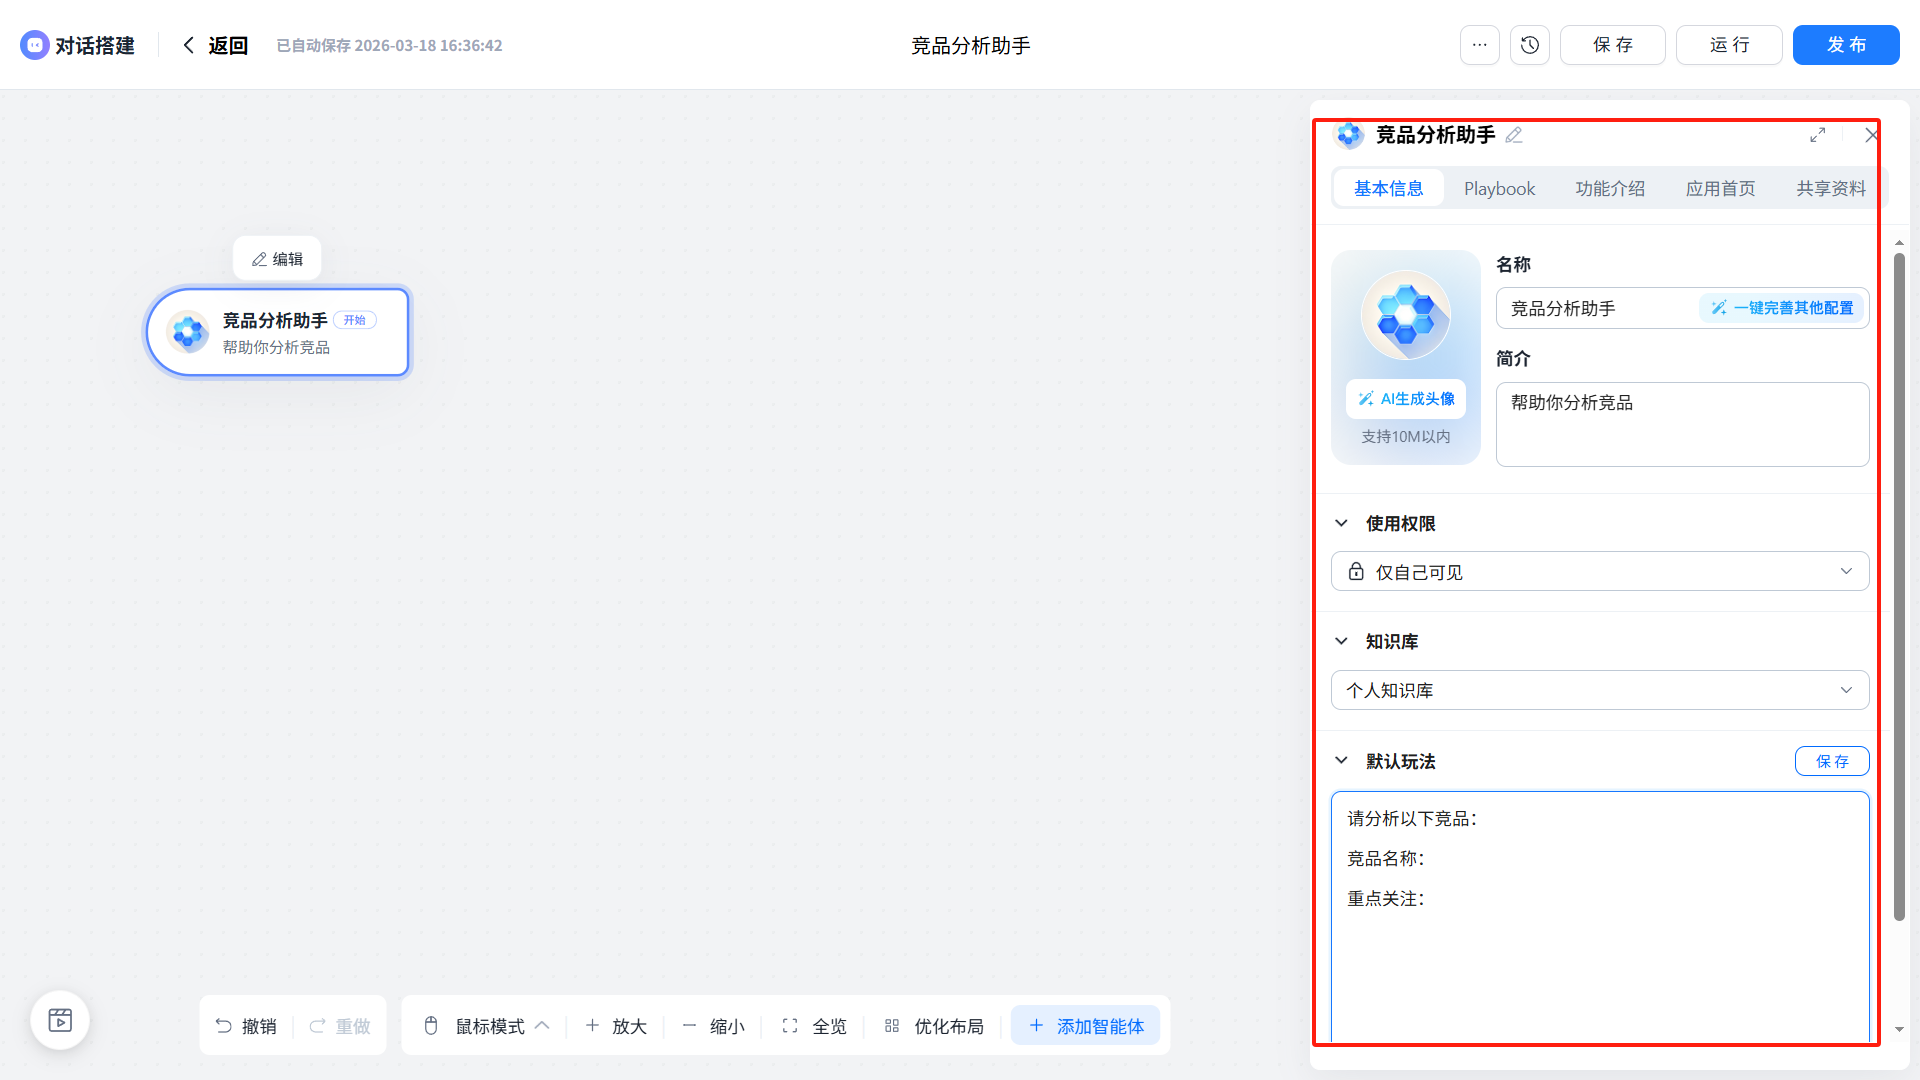
Task: Open 鼠标模式 mode selector
Action: pos(489,1026)
